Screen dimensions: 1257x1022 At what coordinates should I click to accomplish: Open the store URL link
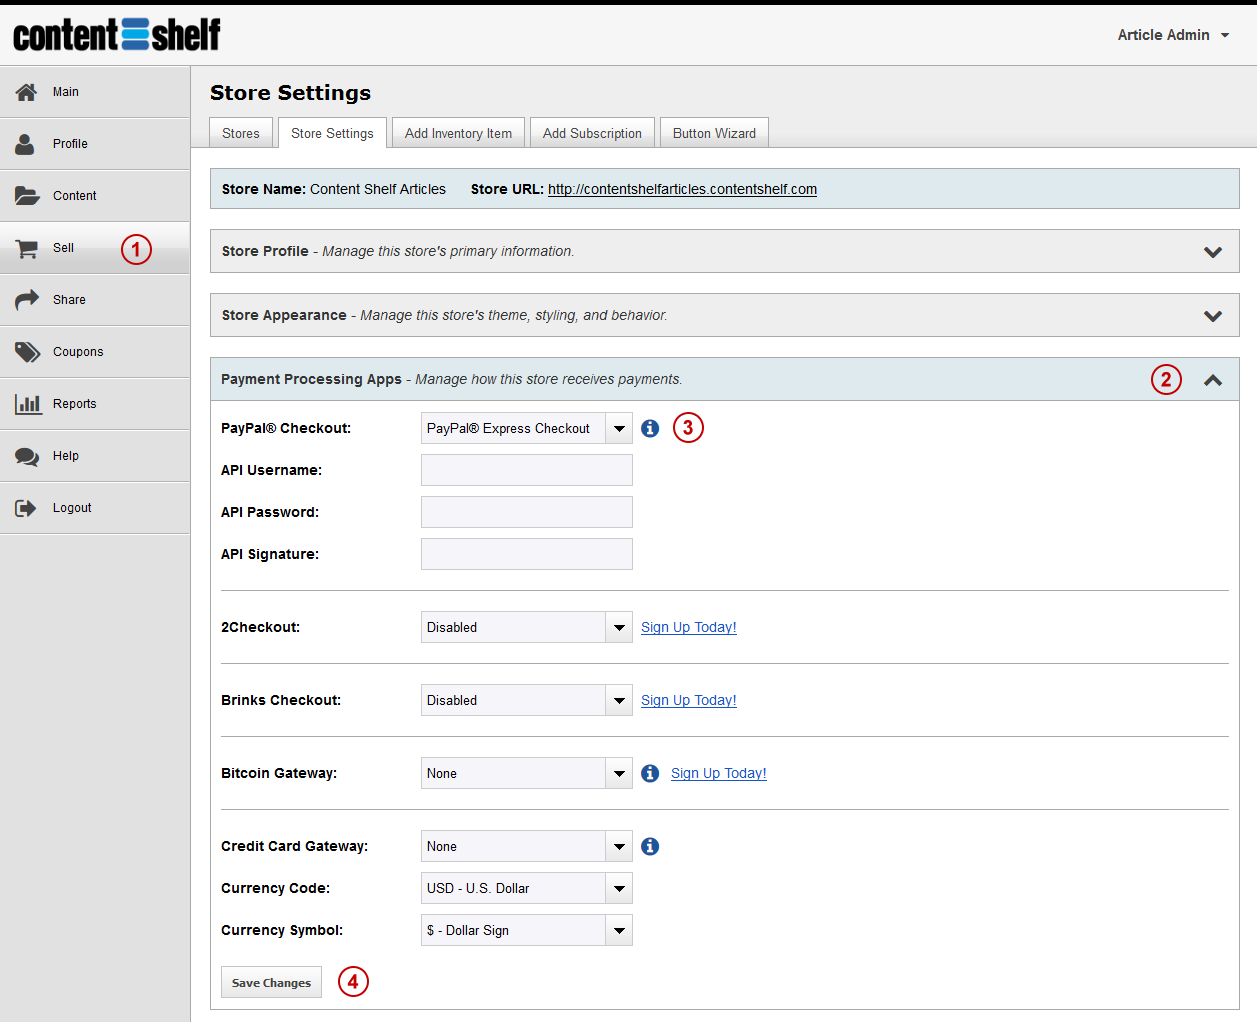[682, 189]
